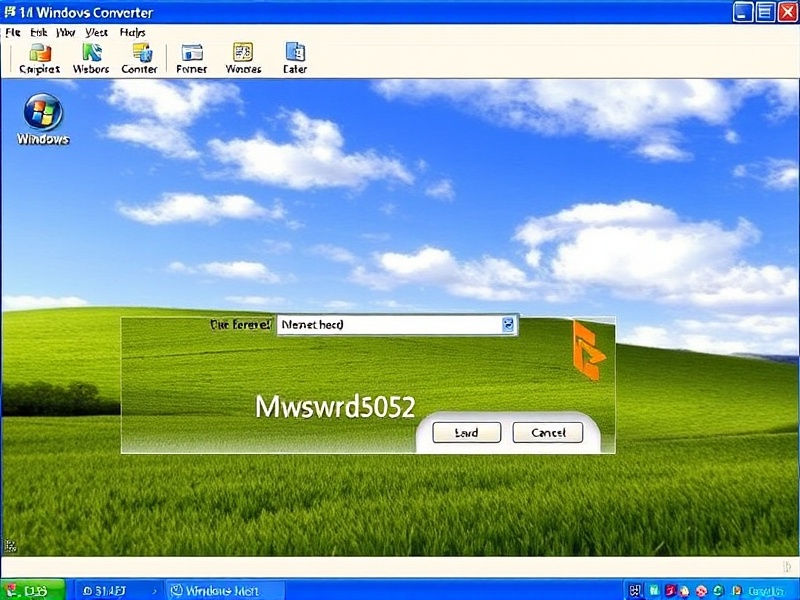Click the small icon at desktop bottom-left corner
Viewport: 800px width, 600px height.
tap(10, 546)
